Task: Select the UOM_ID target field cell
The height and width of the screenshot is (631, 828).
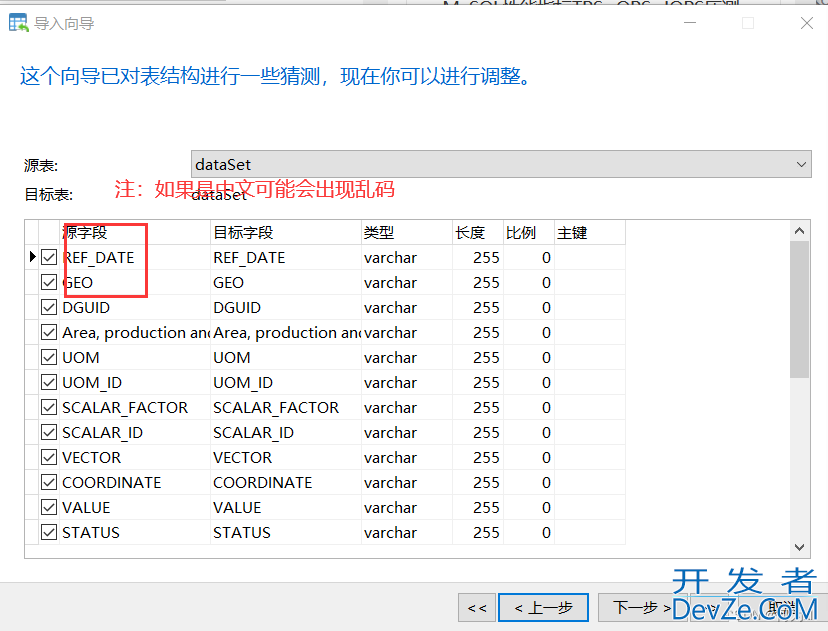Action: 286,382
